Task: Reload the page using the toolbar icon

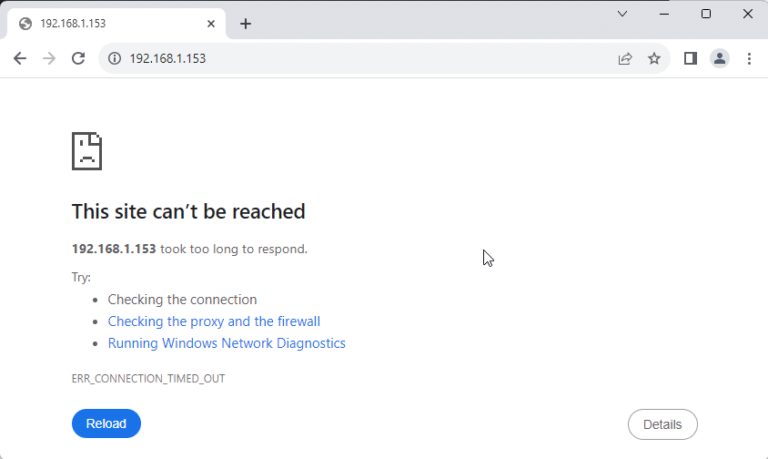Action: (78, 59)
